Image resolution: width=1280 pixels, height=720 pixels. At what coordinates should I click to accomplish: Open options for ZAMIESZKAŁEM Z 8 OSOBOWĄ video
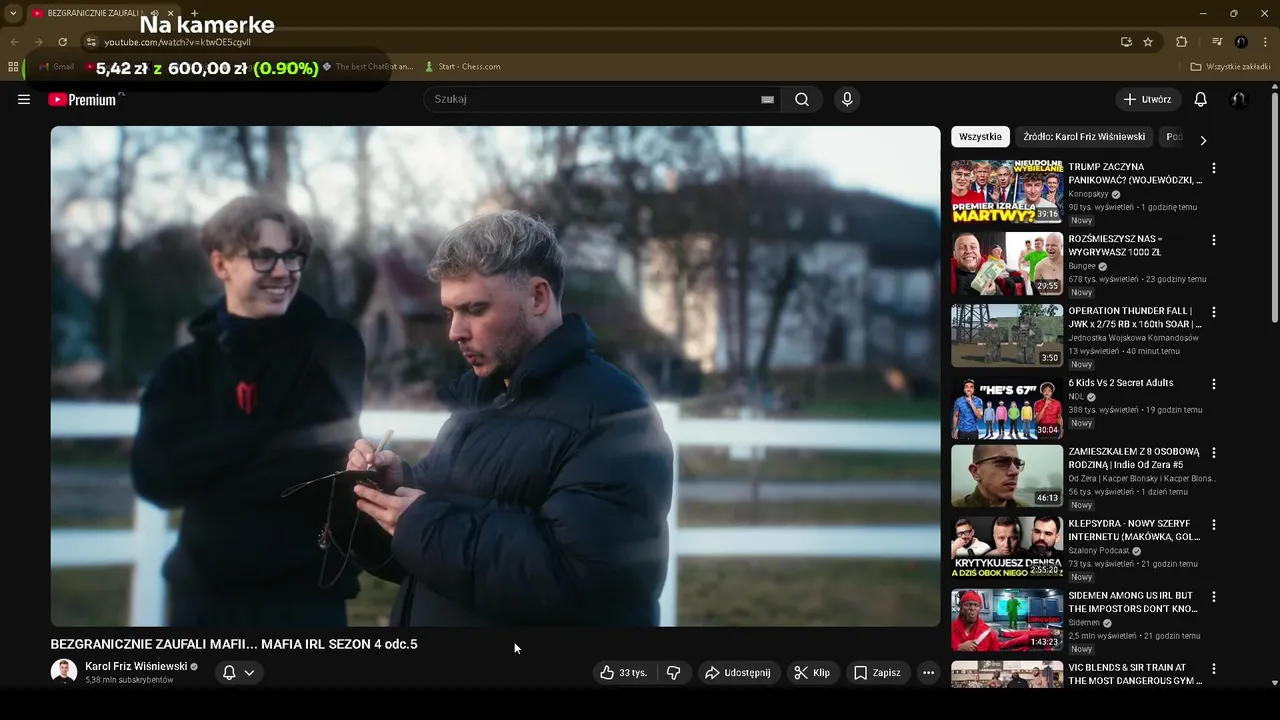click(1214, 452)
